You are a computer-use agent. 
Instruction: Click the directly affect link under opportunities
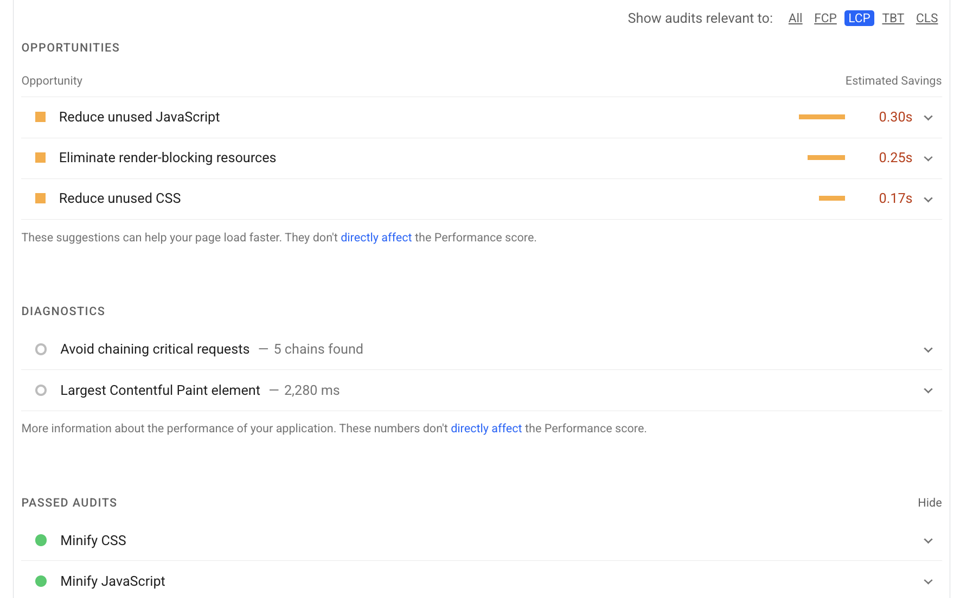coord(376,237)
